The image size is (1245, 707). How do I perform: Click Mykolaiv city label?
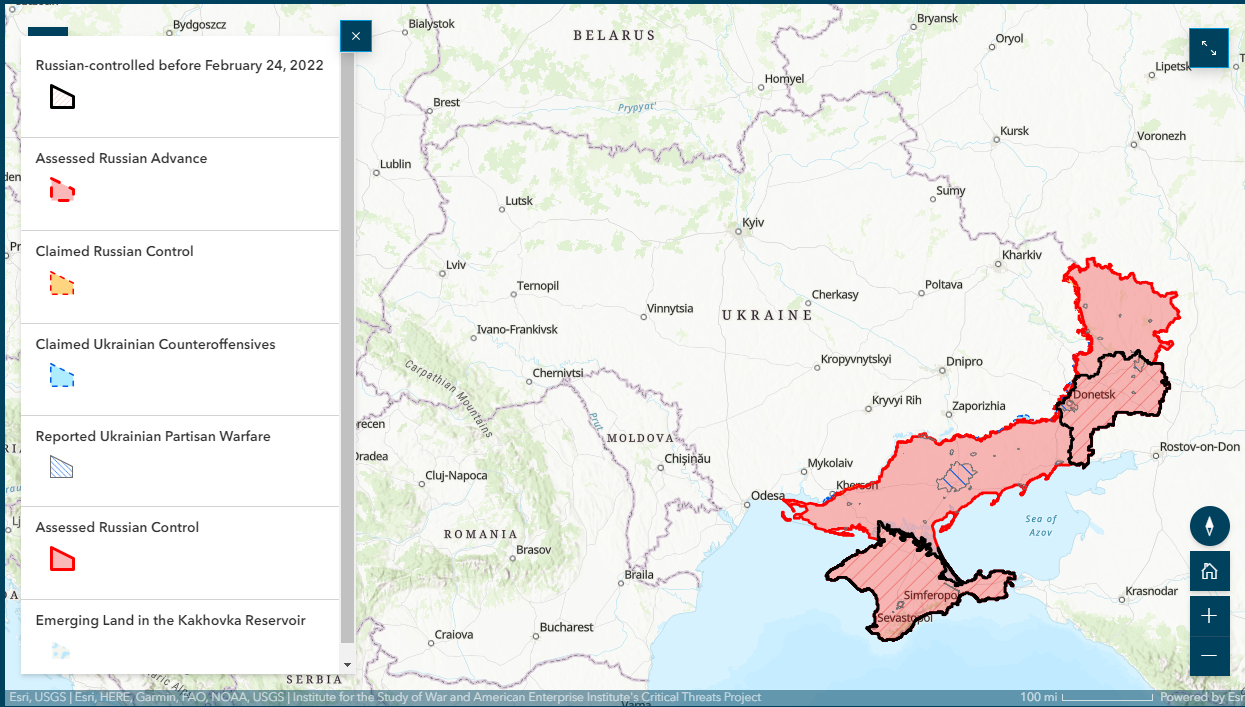pyautogui.click(x=830, y=463)
